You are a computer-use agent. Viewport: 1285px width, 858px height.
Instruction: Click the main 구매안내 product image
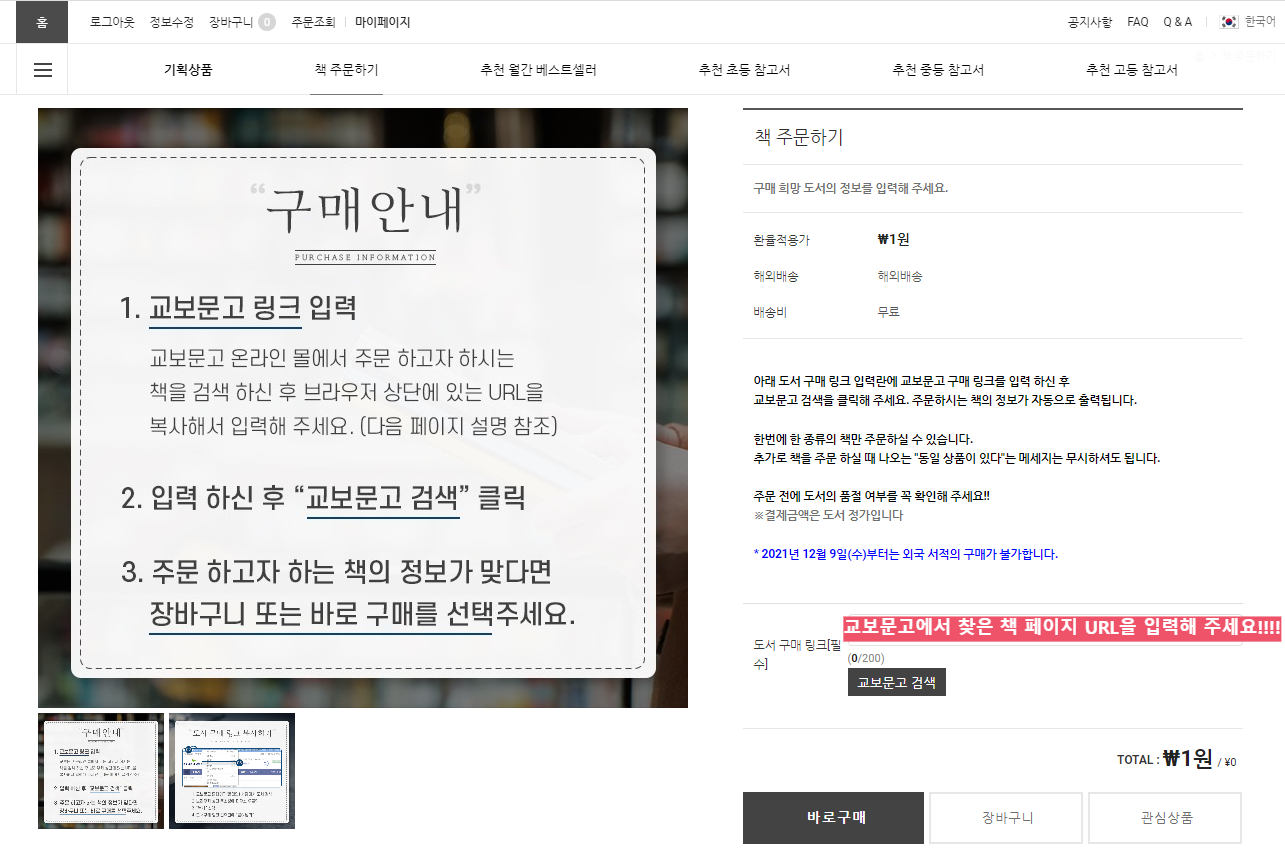click(x=363, y=408)
